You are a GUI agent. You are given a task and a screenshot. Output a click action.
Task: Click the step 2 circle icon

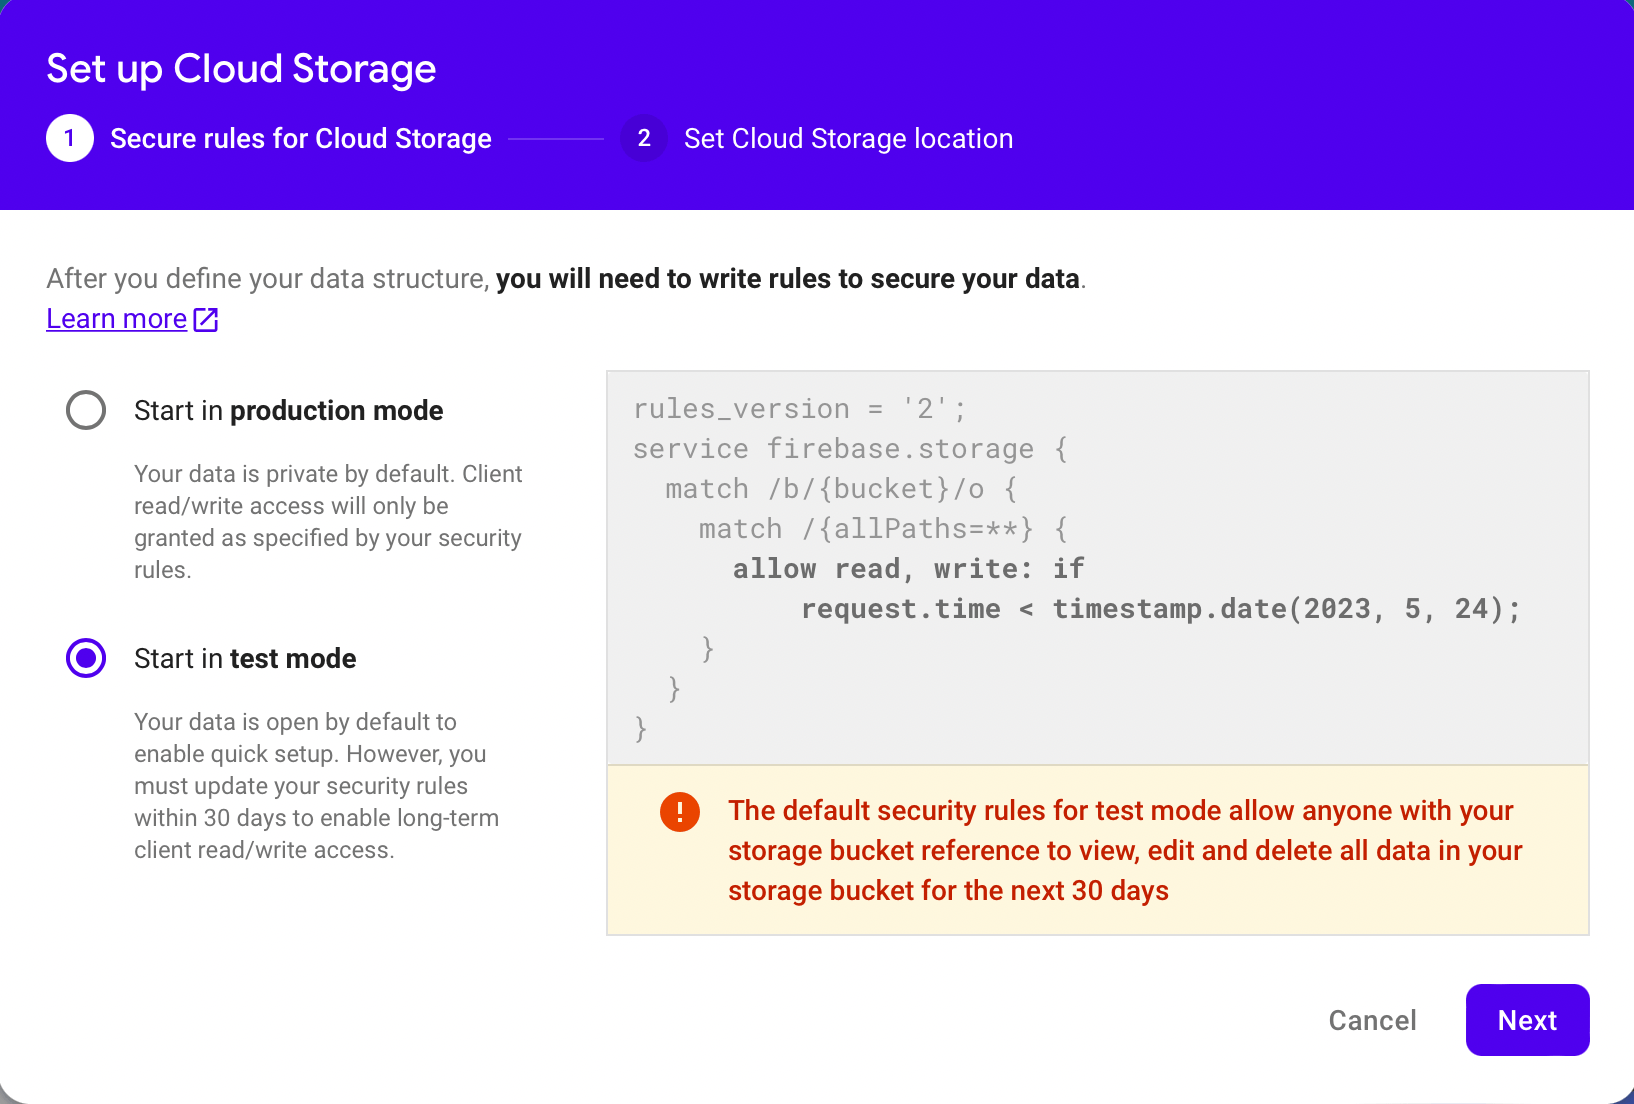644,138
